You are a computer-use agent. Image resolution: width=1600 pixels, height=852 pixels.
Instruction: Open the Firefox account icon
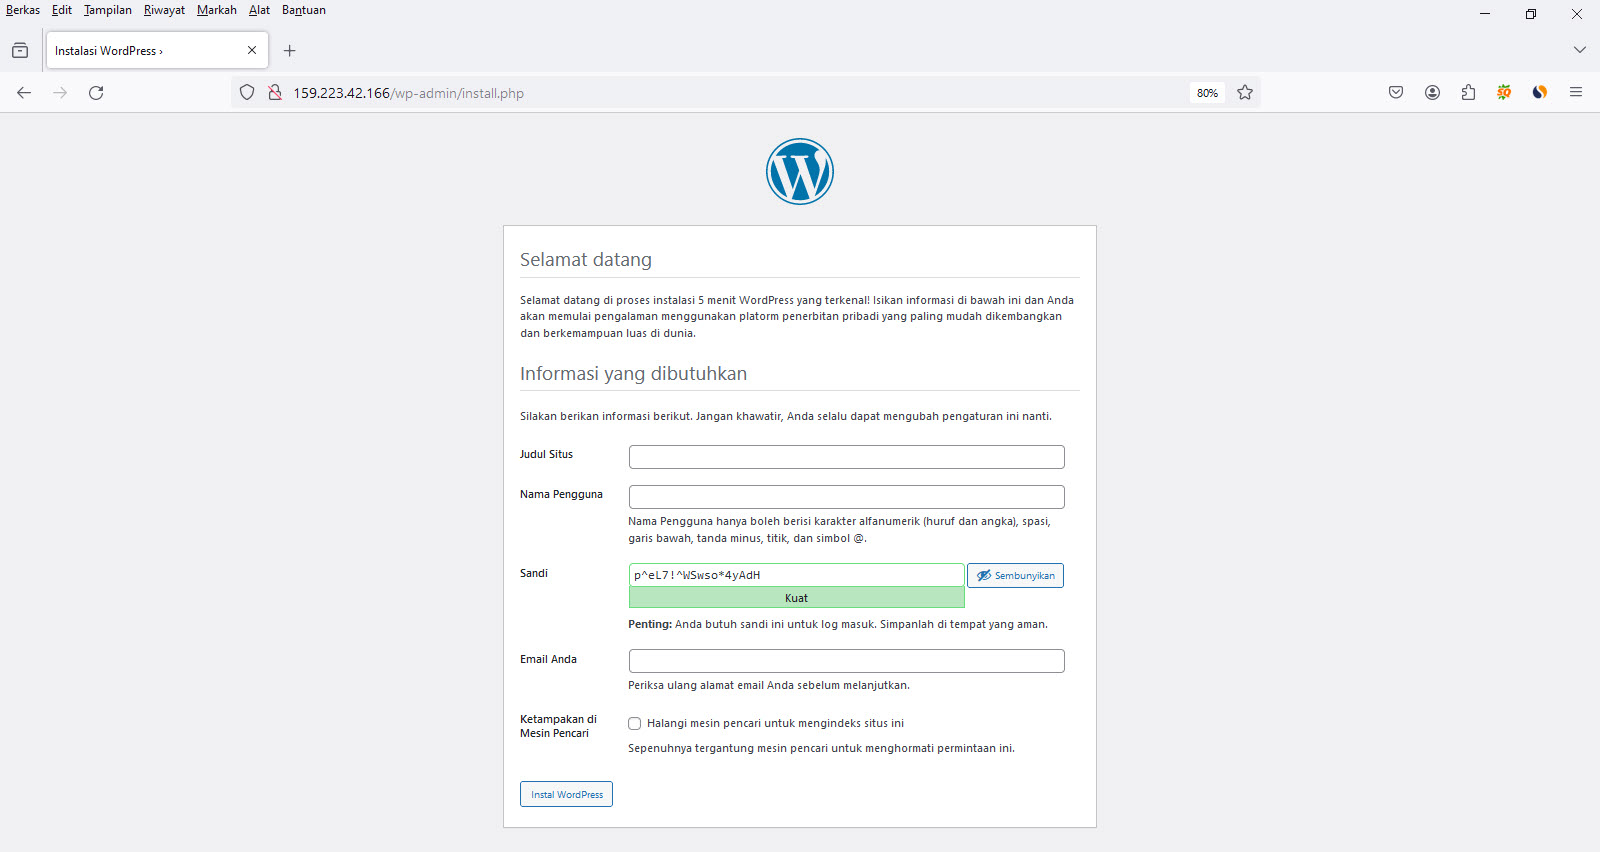pos(1432,93)
